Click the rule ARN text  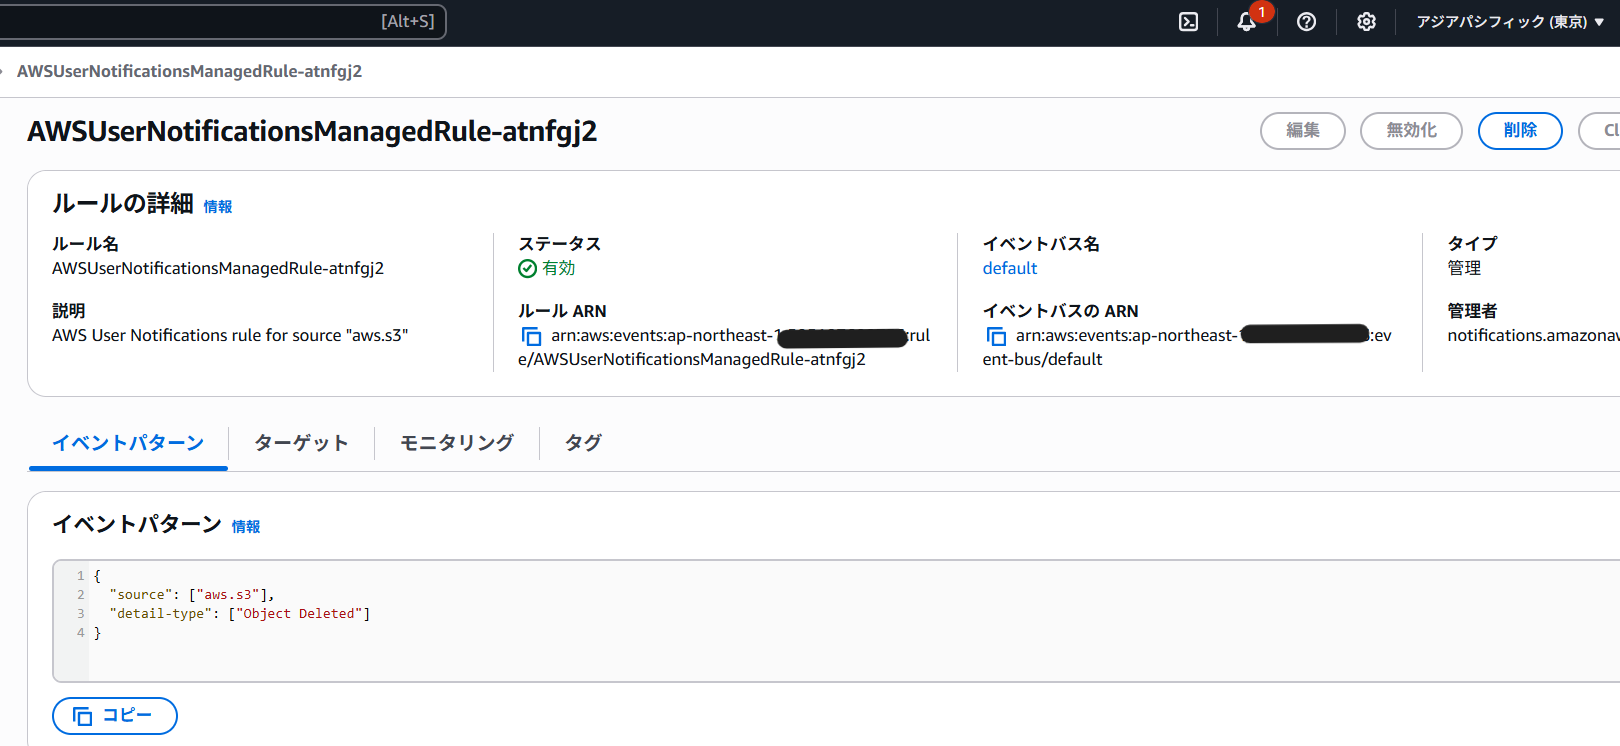[724, 347]
